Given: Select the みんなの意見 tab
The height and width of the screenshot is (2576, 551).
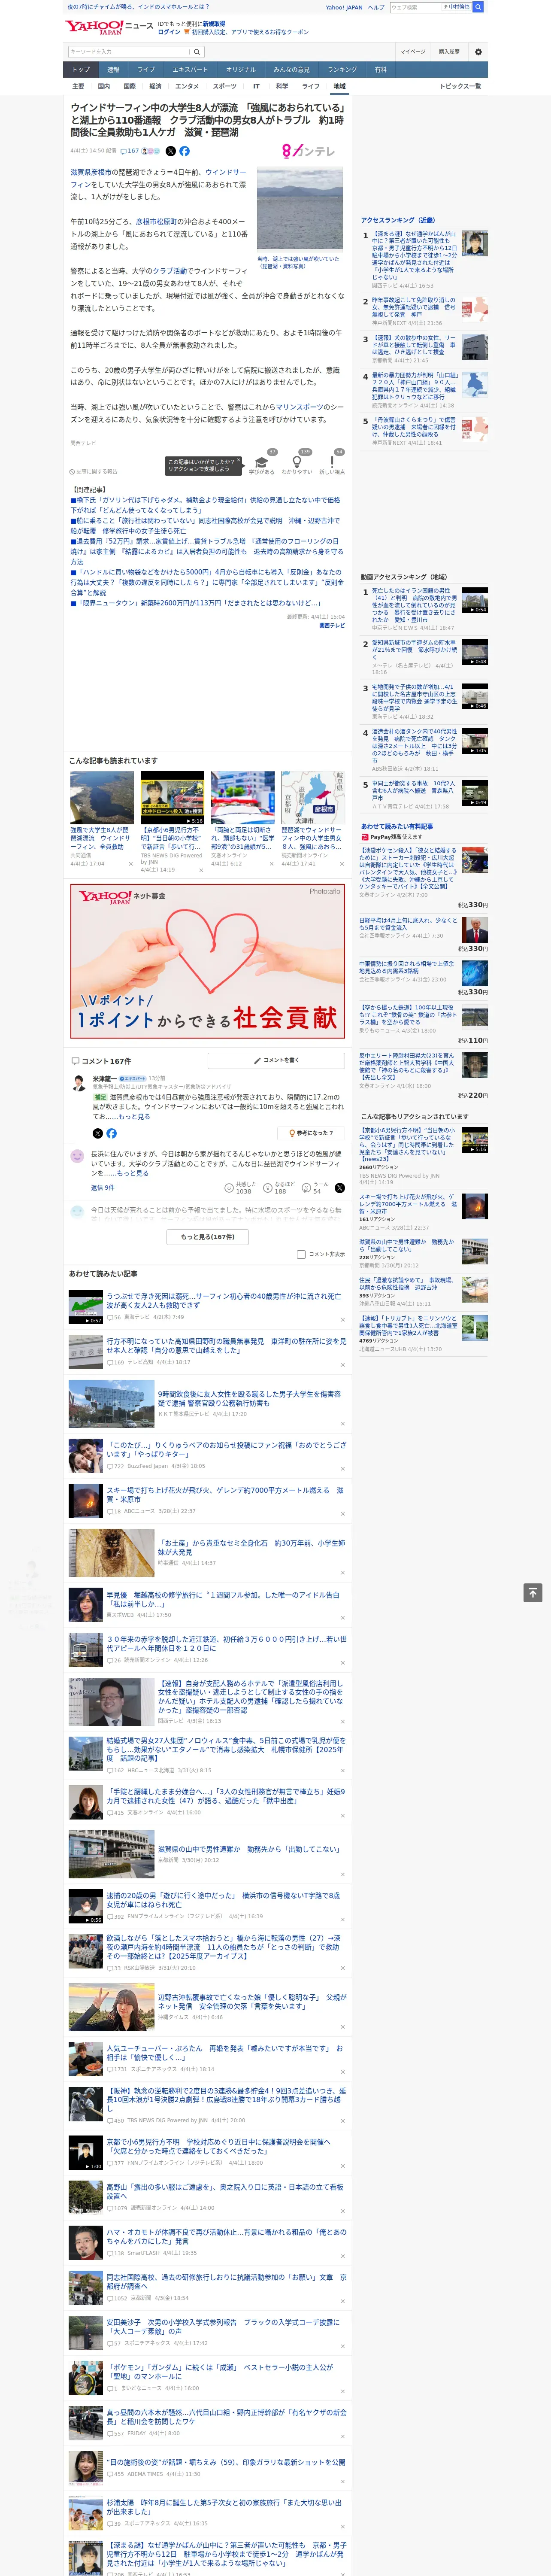Looking at the screenshot, I should 292,70.
